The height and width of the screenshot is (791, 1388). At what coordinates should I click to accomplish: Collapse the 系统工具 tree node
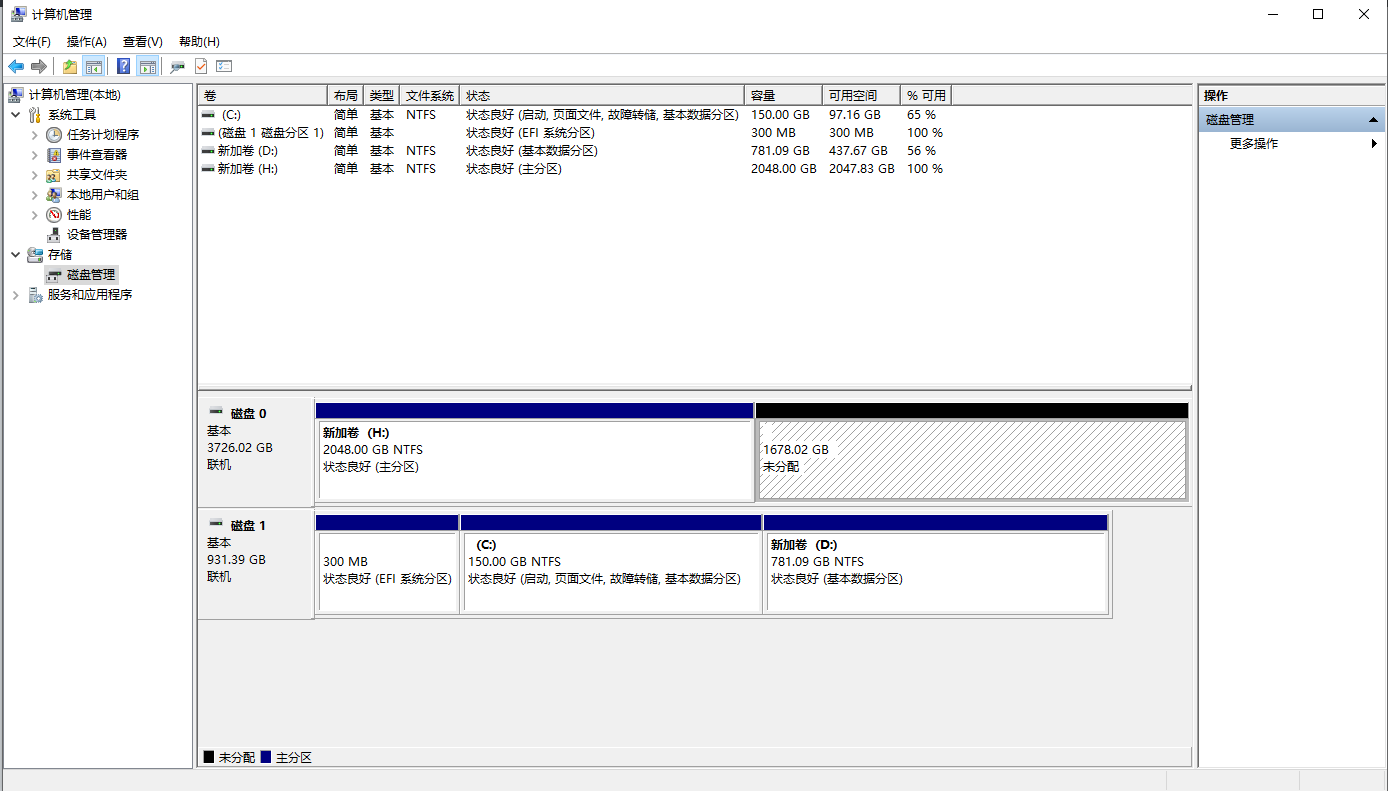[x=16, y=115]
